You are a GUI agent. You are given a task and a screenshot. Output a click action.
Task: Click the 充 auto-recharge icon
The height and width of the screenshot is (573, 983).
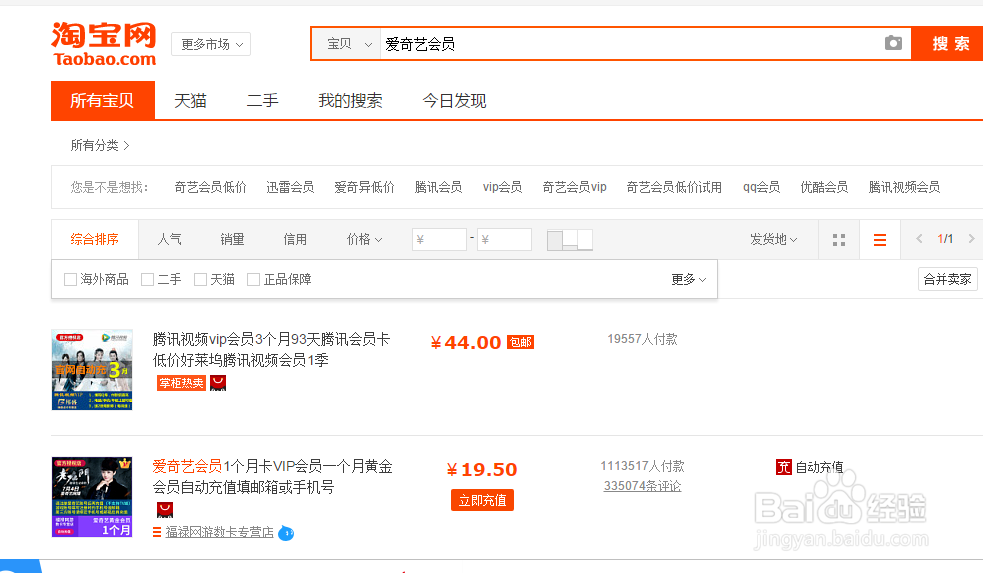(784, 467)
